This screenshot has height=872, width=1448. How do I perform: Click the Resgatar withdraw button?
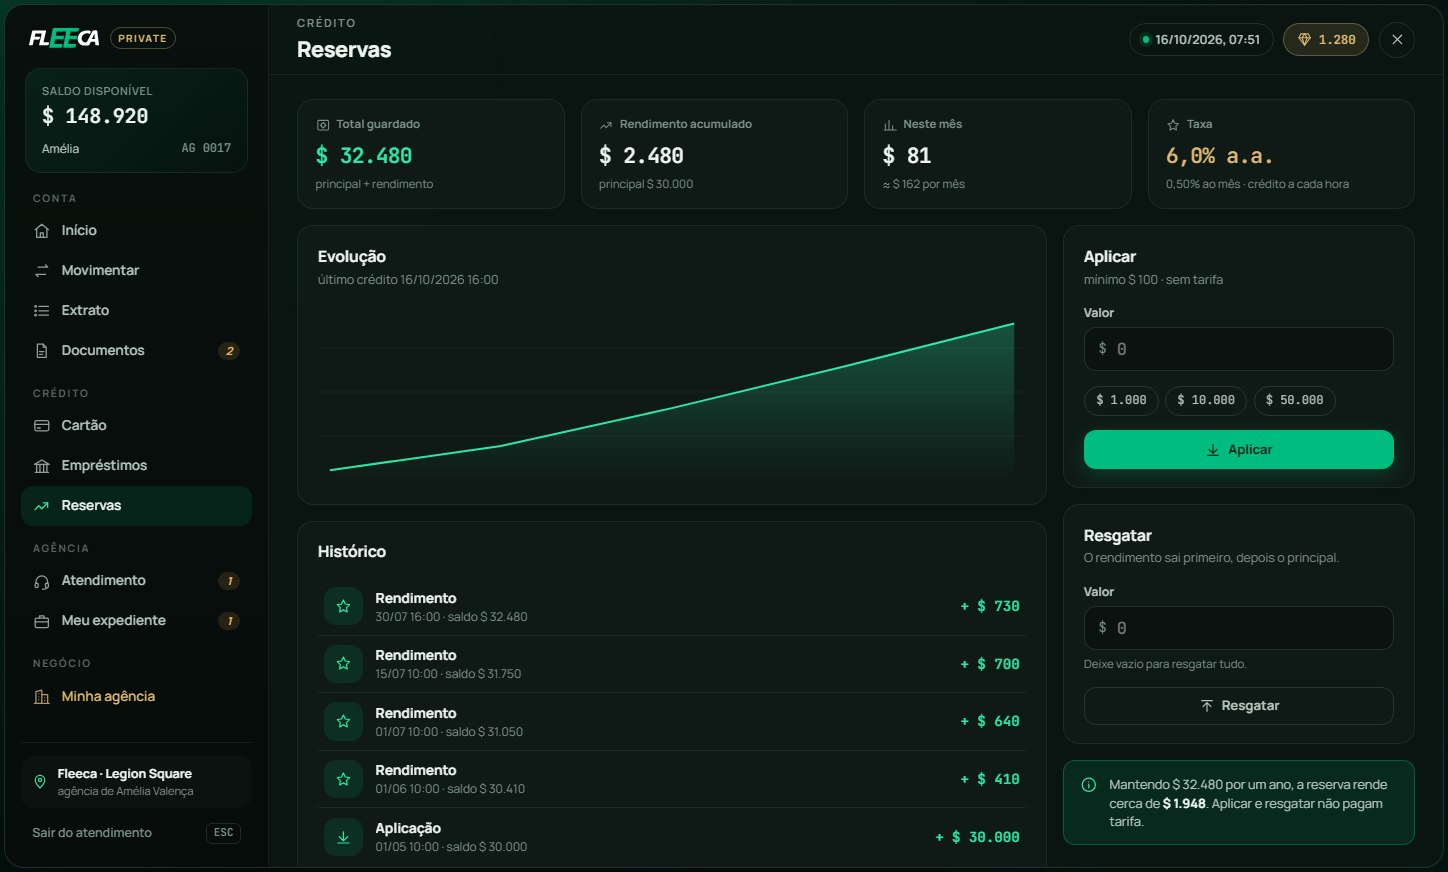1238,705
